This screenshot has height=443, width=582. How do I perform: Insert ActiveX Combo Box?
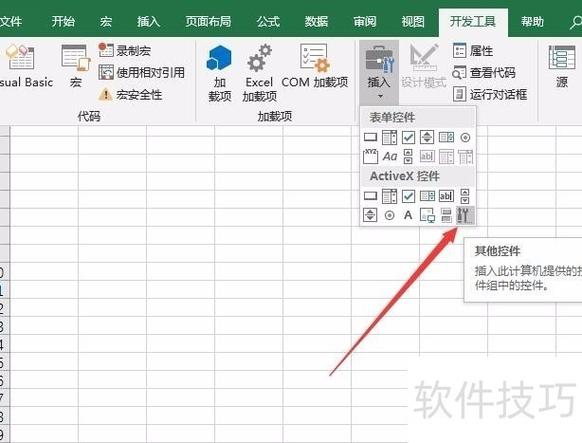389,196
